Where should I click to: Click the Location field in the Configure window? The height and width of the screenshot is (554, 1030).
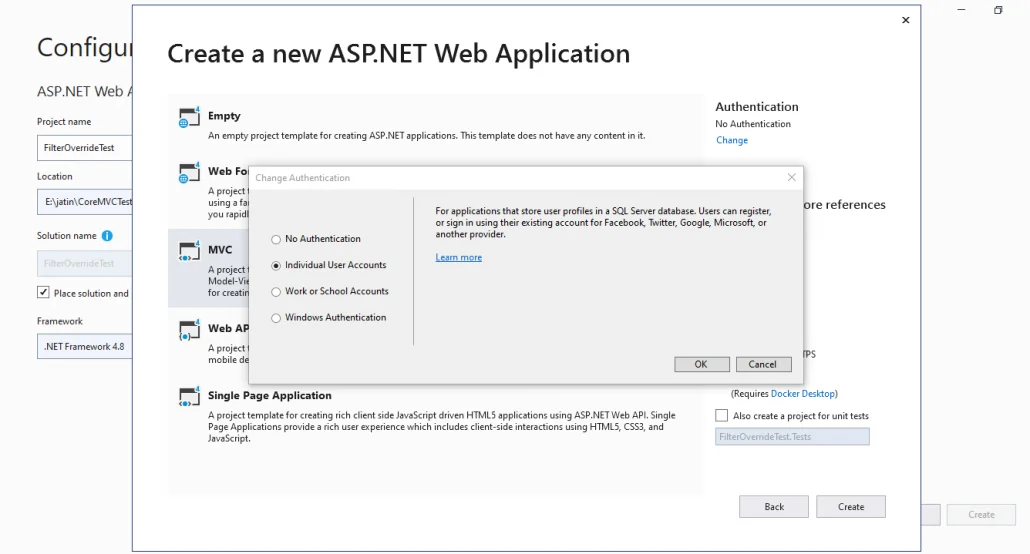tap(84, 202)
